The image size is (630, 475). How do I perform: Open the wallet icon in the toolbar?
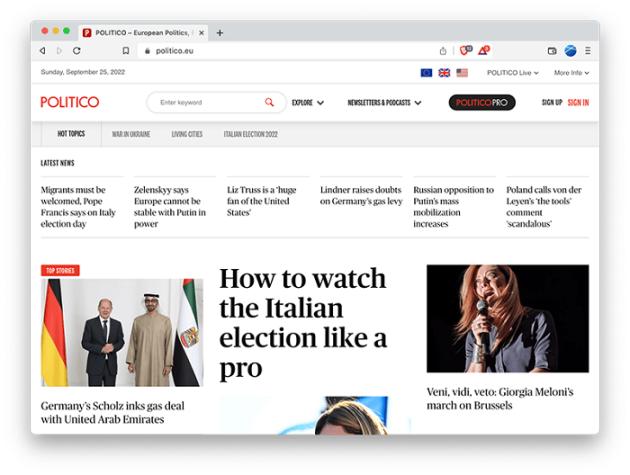tap(552, 51)
